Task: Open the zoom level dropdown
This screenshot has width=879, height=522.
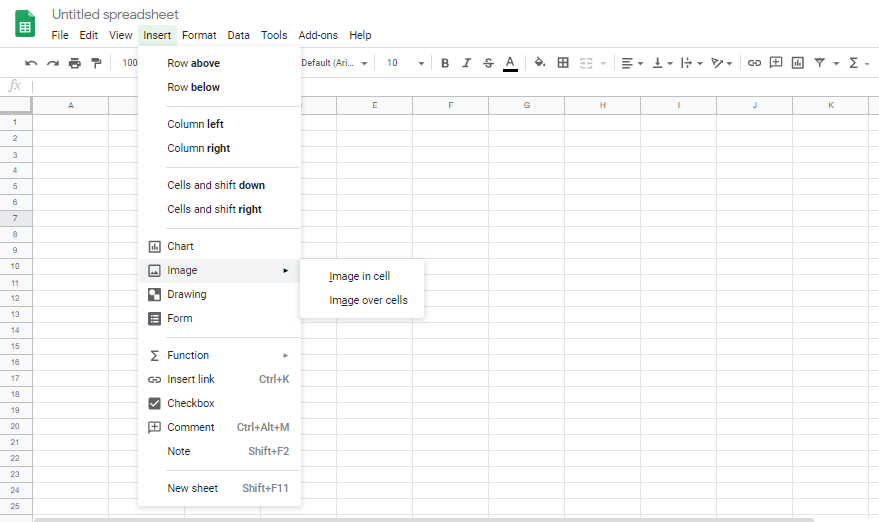Action: click(129, 63)
